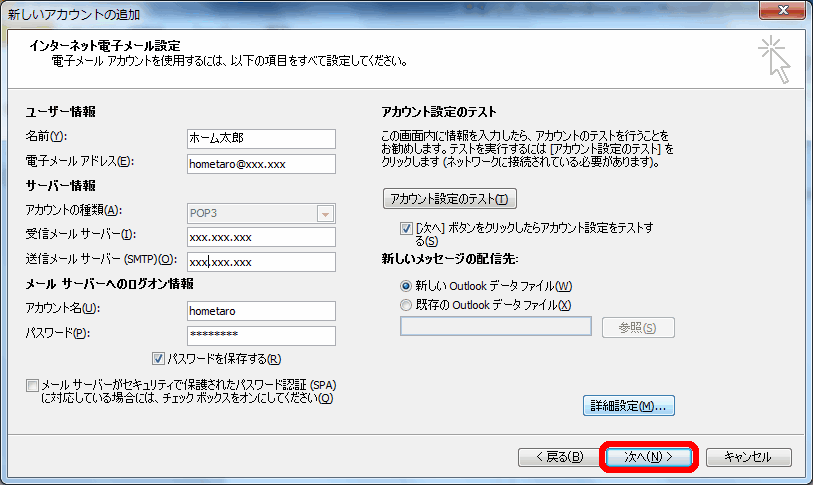Select 既存の Outlook データ ファイル radio button
813x485 pixels.
(405, 305)
